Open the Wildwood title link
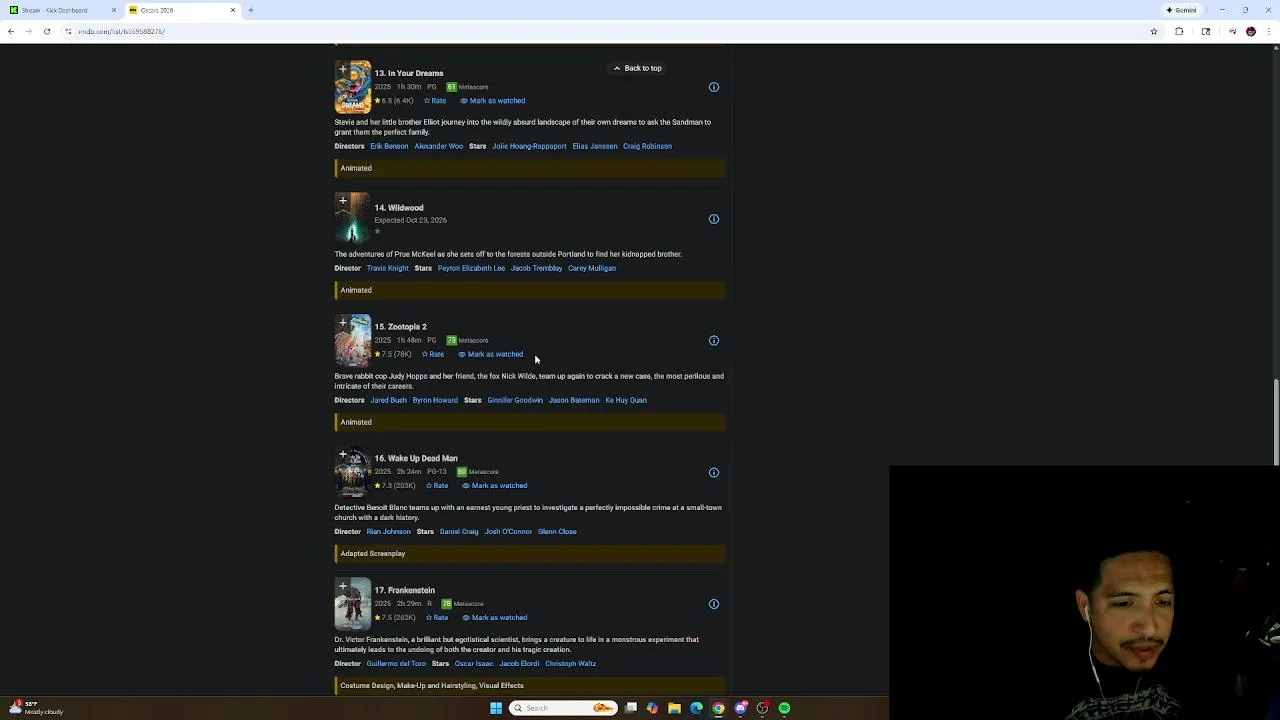1280x720 pixels. (399, 208)
